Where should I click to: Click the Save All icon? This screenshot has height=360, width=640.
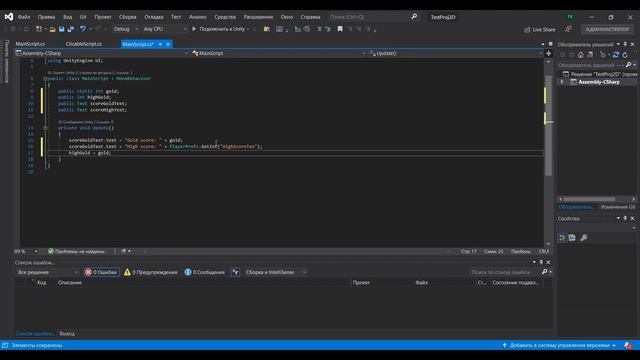[71, 29]
